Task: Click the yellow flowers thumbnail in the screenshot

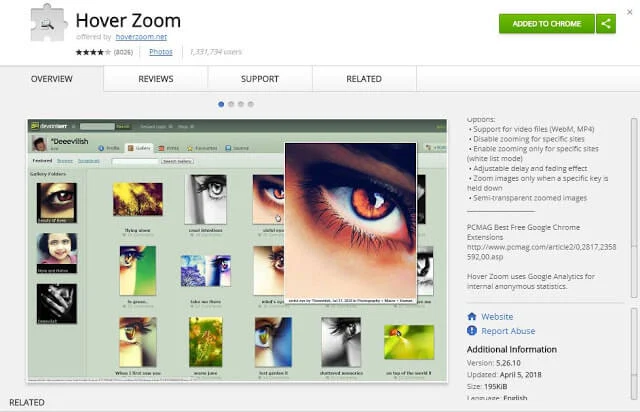Action: [138, 199]
